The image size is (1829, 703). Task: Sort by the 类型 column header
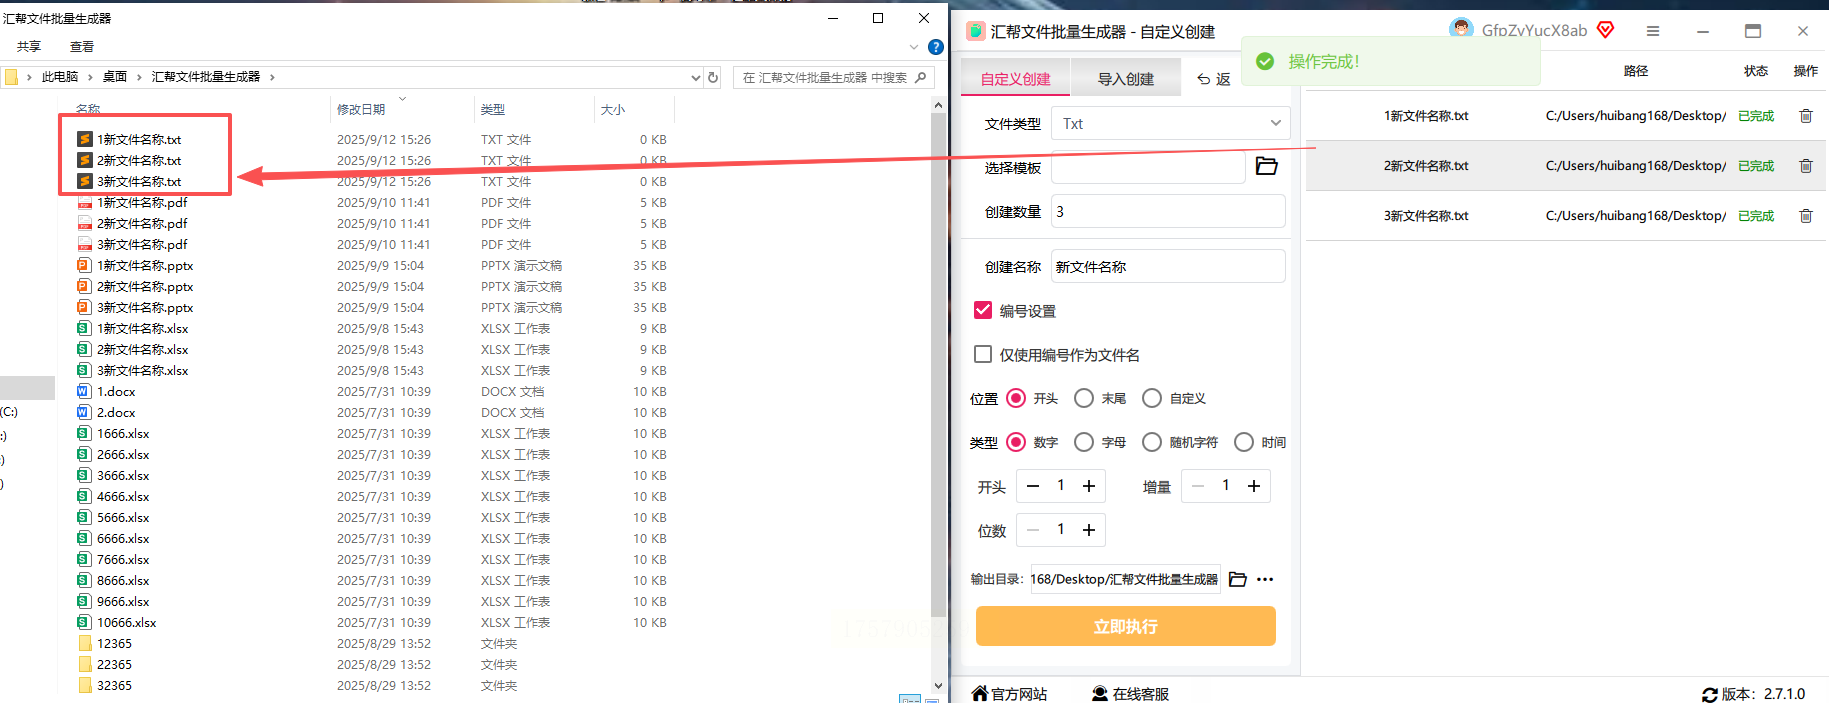point(493,109)
